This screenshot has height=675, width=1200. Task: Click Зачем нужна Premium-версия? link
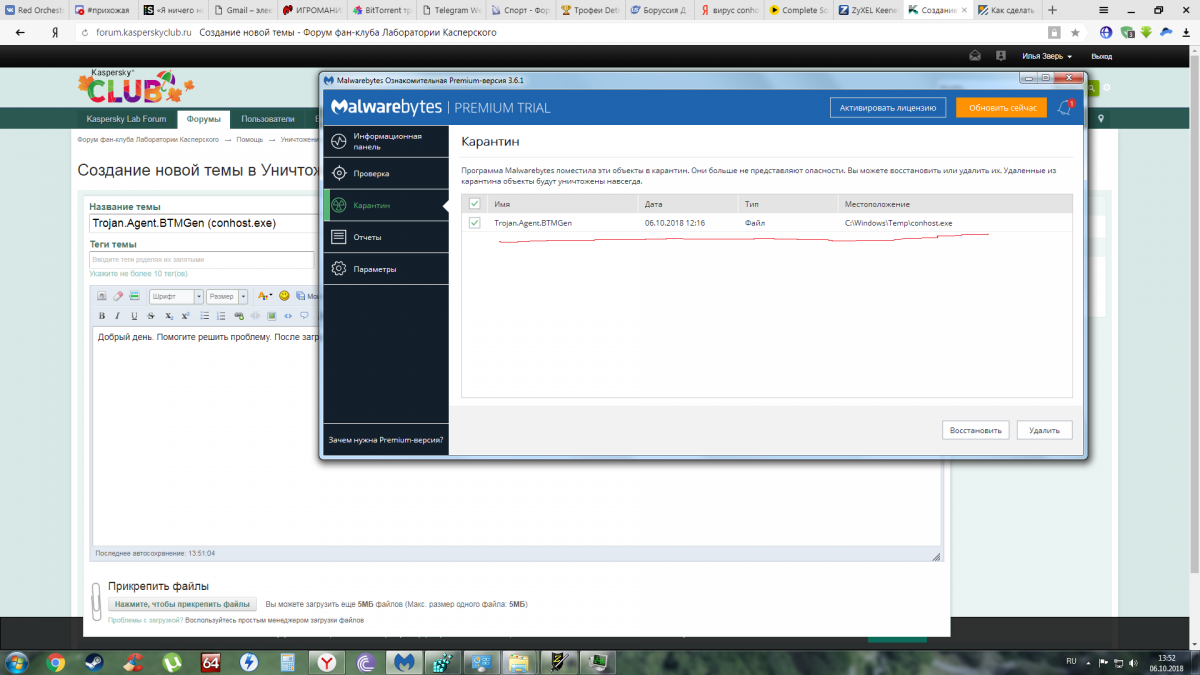pyautogui.click(x=386, y=439)
